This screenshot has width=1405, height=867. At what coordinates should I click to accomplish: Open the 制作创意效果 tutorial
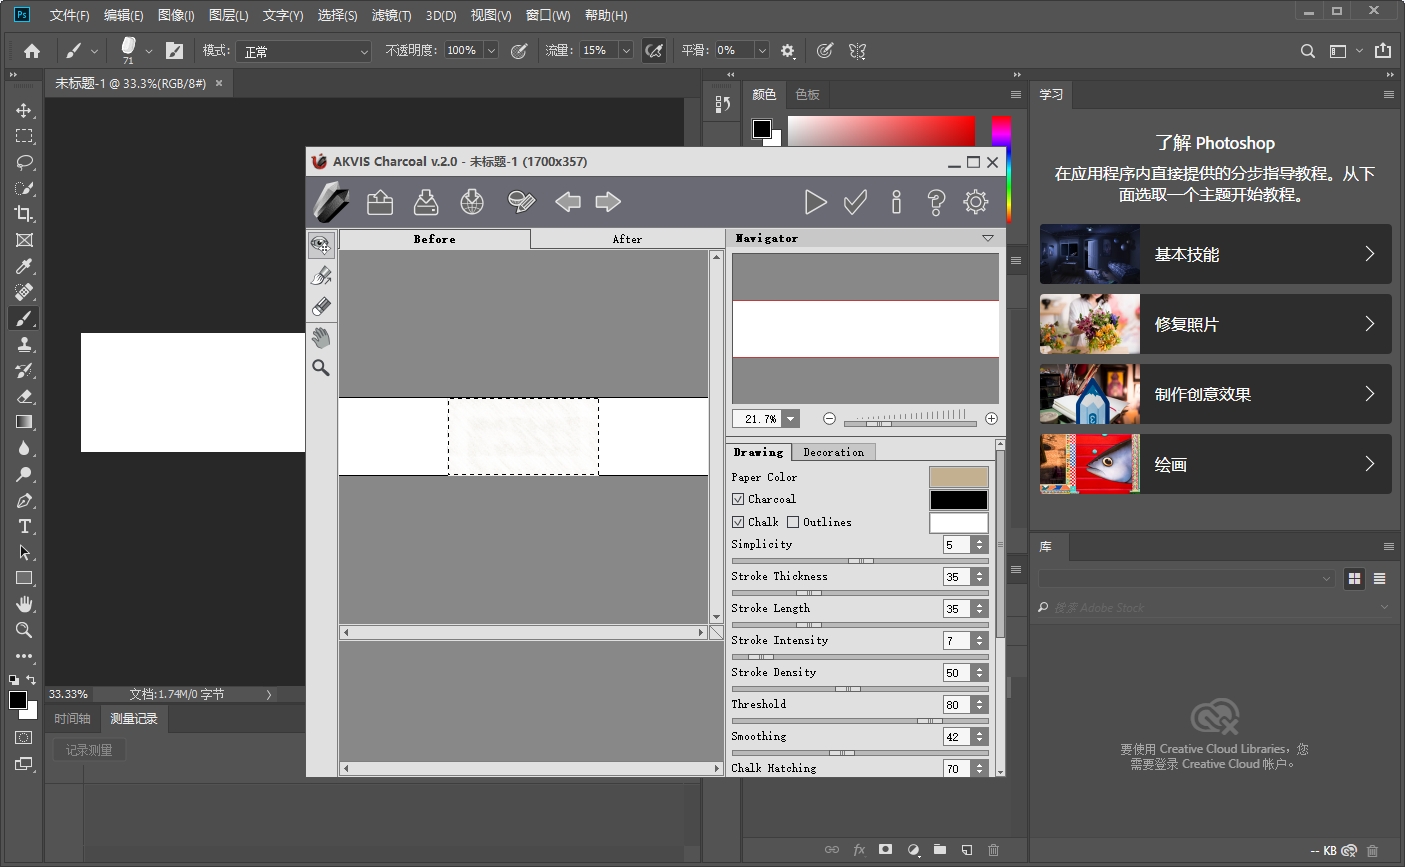pyautogui.click(x=1215, y=394)
